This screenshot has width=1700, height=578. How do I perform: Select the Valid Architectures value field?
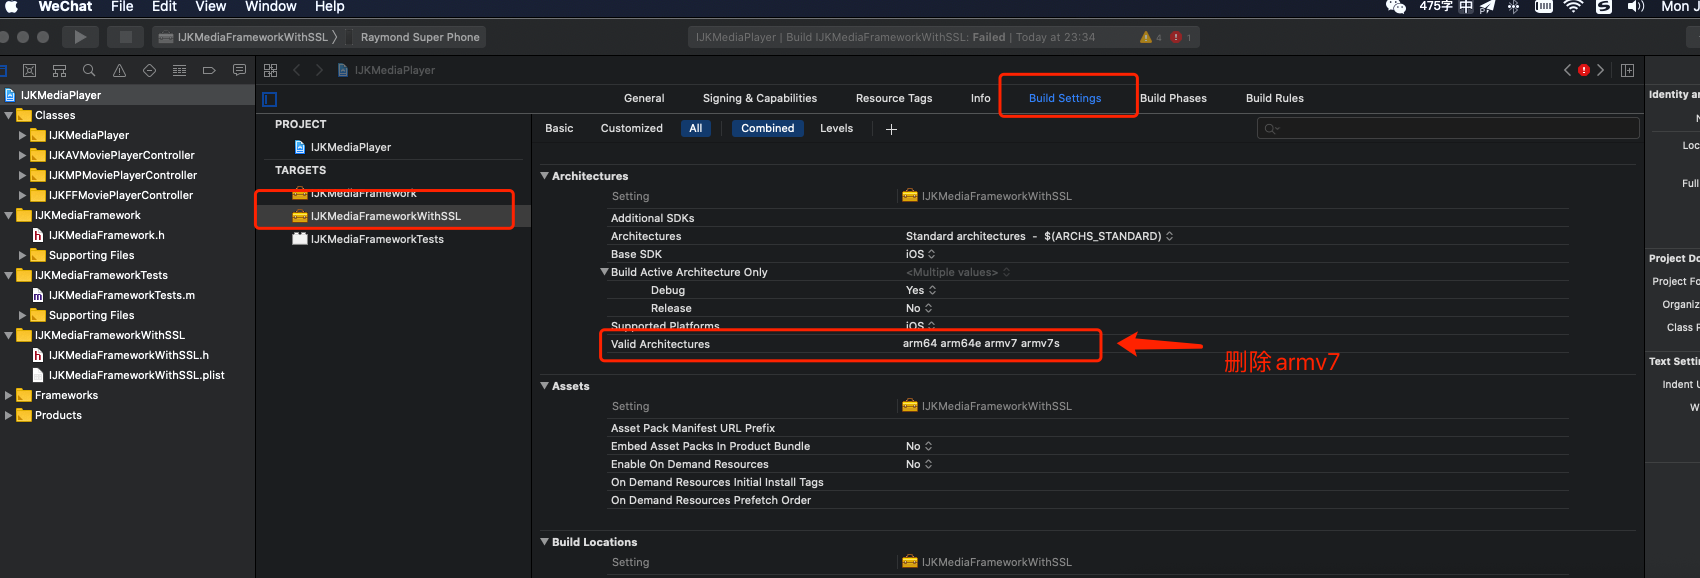[981, 343]
